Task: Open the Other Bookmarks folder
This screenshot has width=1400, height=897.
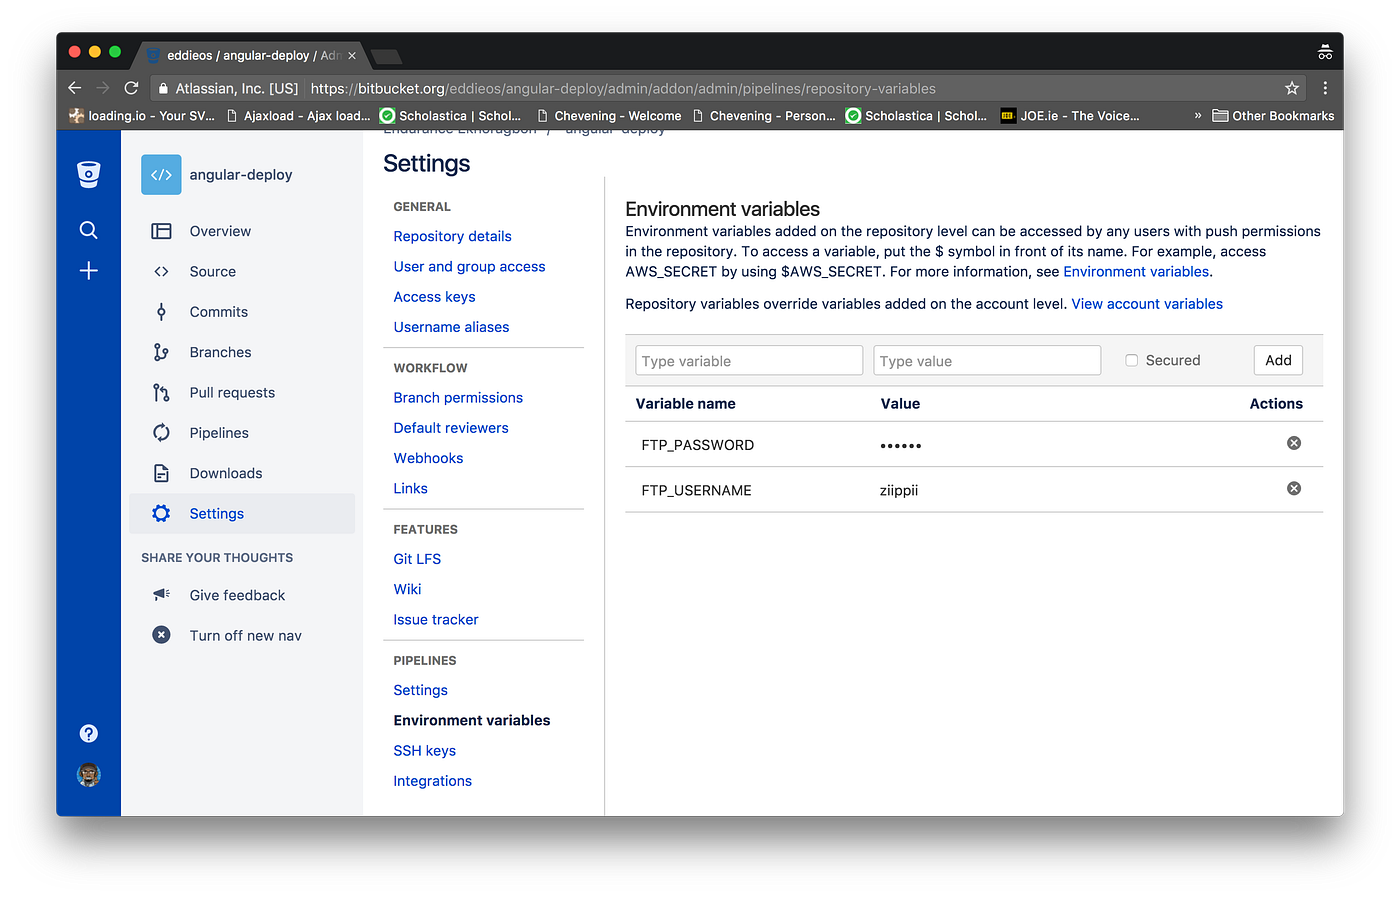Action: click(x=1273, y=116)
